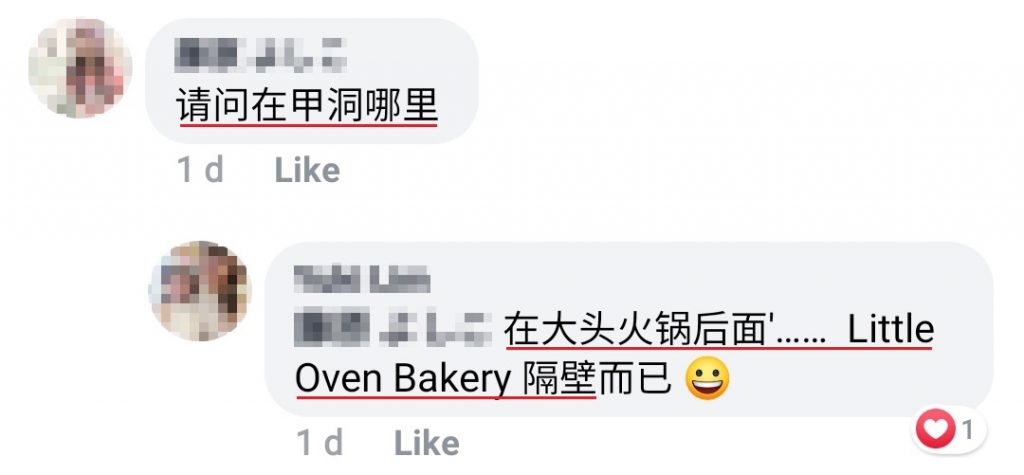Open the "1 d" timestamp under first comment

click(x=200, y=171)
